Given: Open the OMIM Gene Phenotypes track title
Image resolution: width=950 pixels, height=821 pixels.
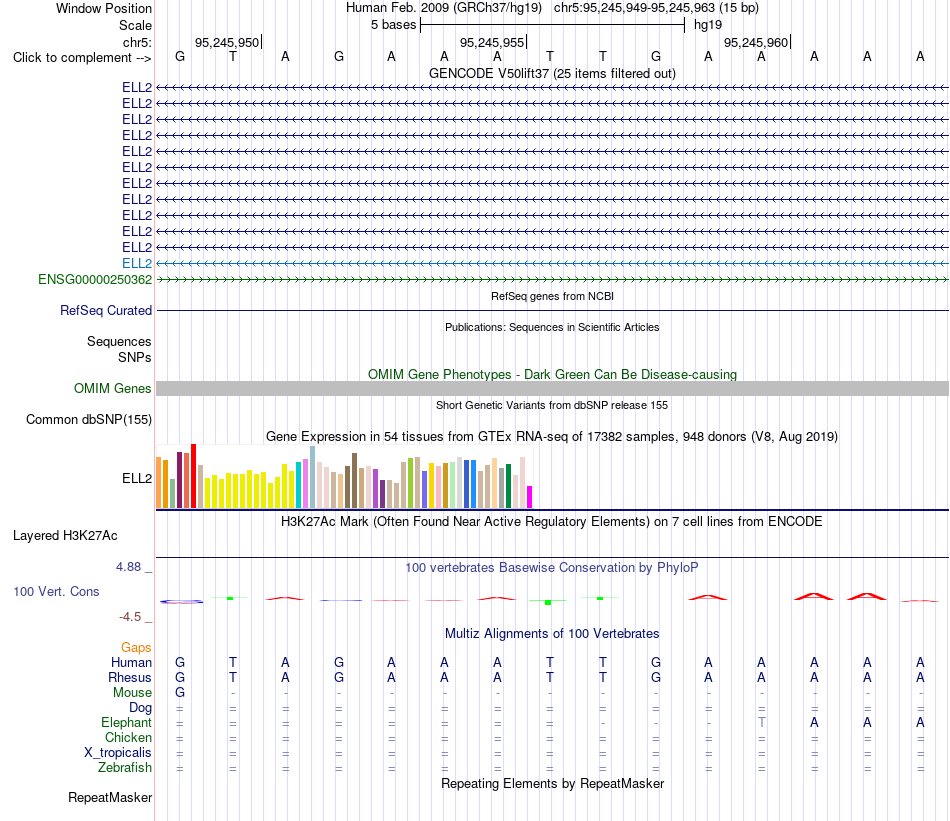Looking at the screenshot, I should 552,374.
